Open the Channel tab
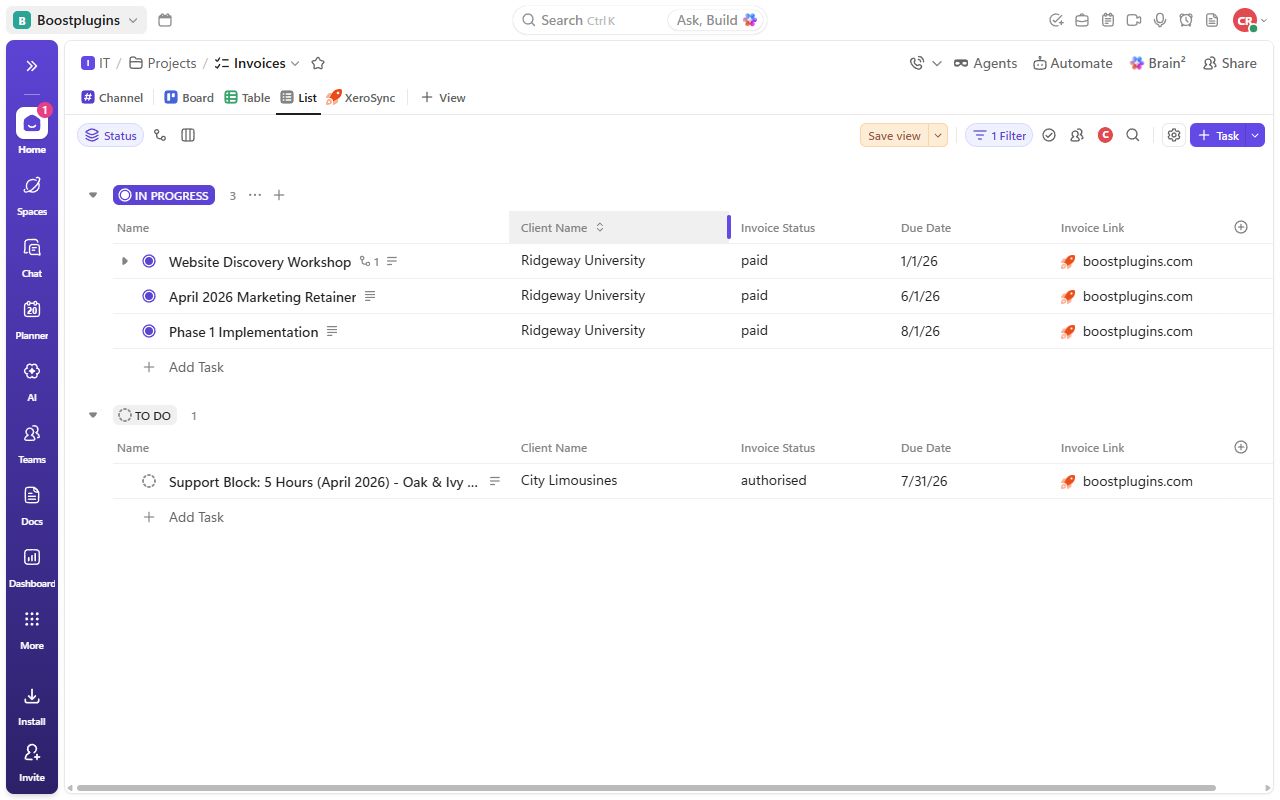1280x800 pixels. click(x=112, y=98)
